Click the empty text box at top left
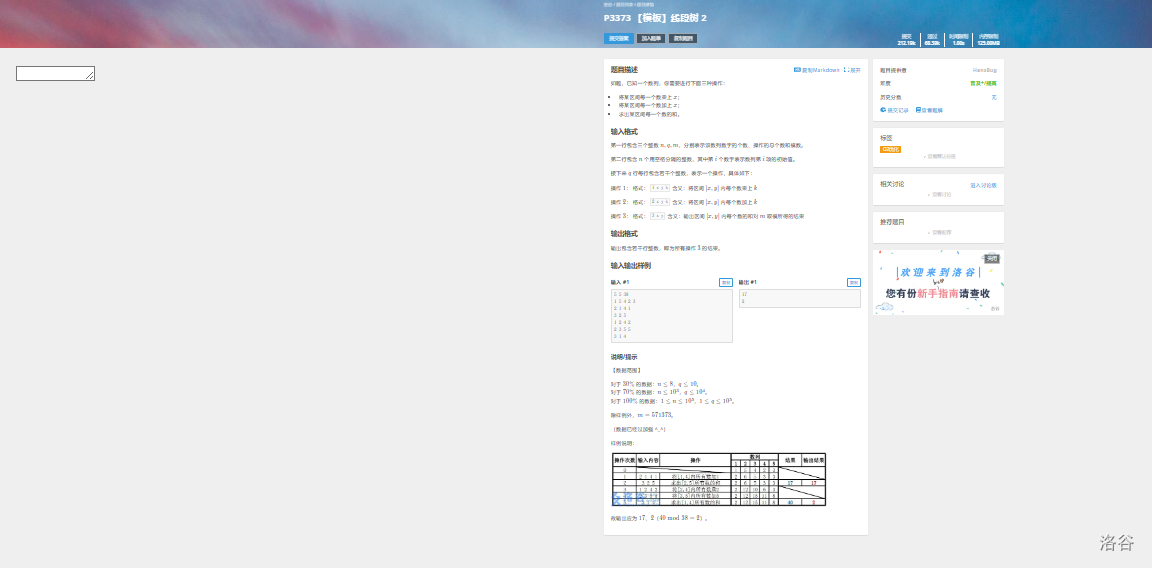Image resolution: width=1152 pixels, height=568 pixels. (x=55, y=73)
